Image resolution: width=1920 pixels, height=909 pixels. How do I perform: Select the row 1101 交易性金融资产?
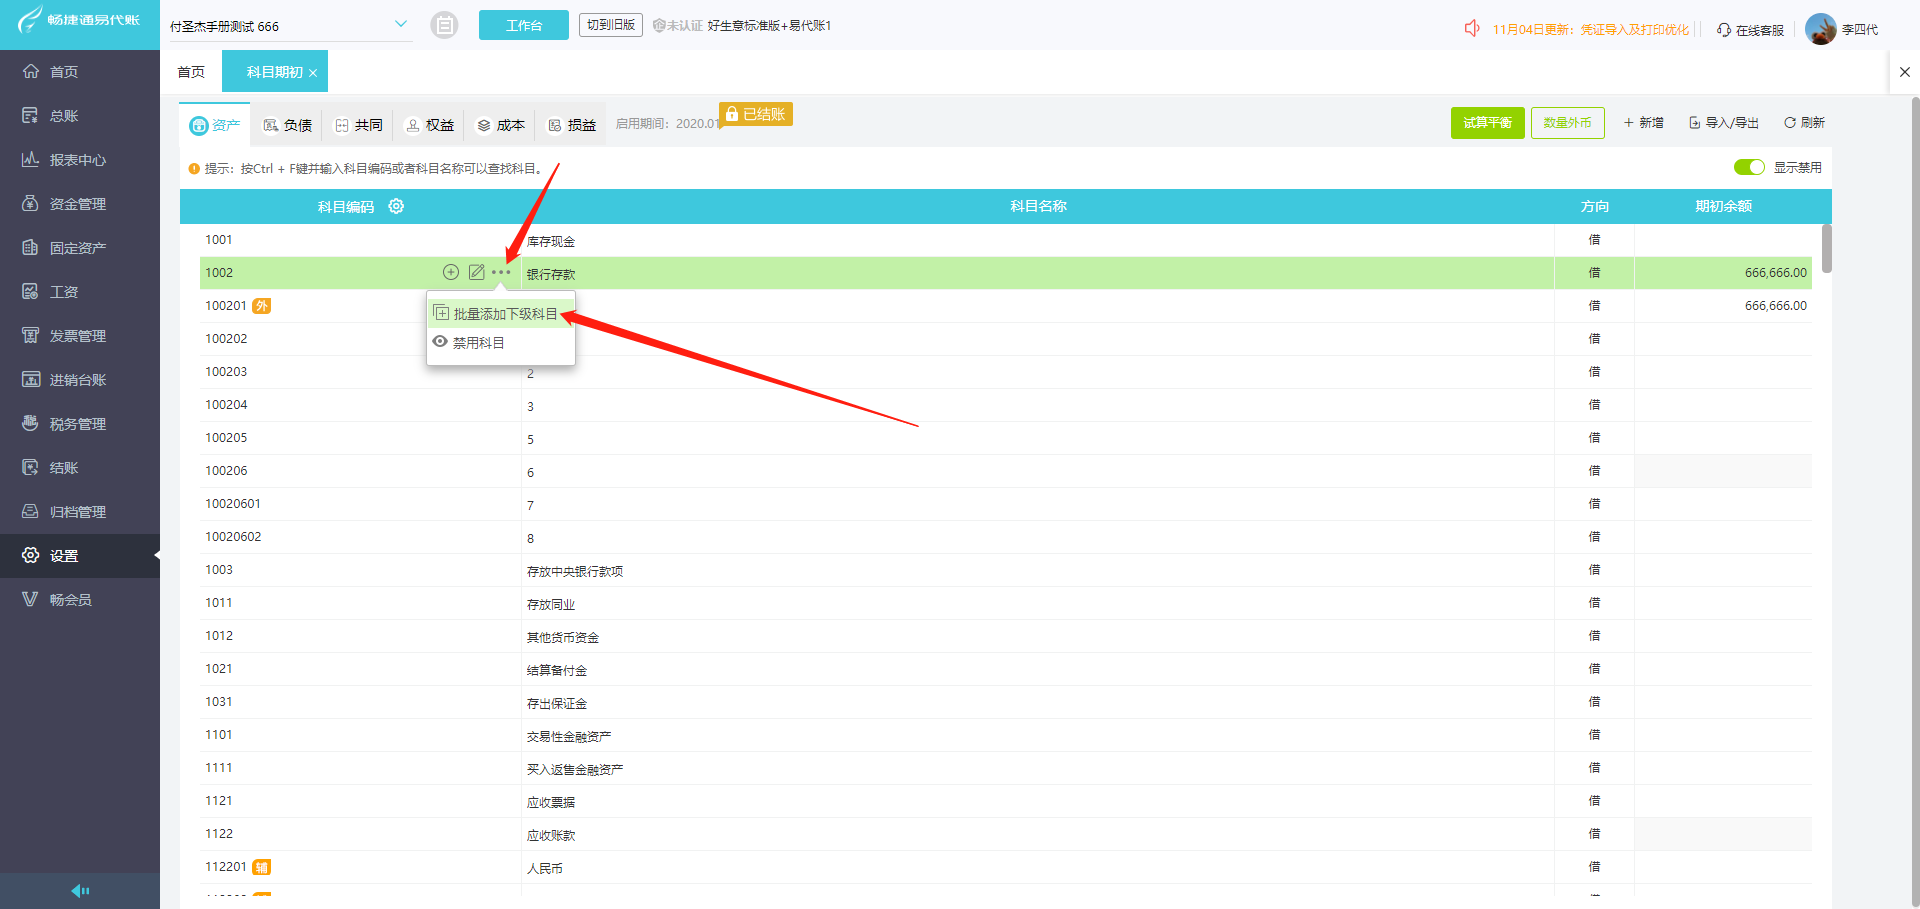1006,735
